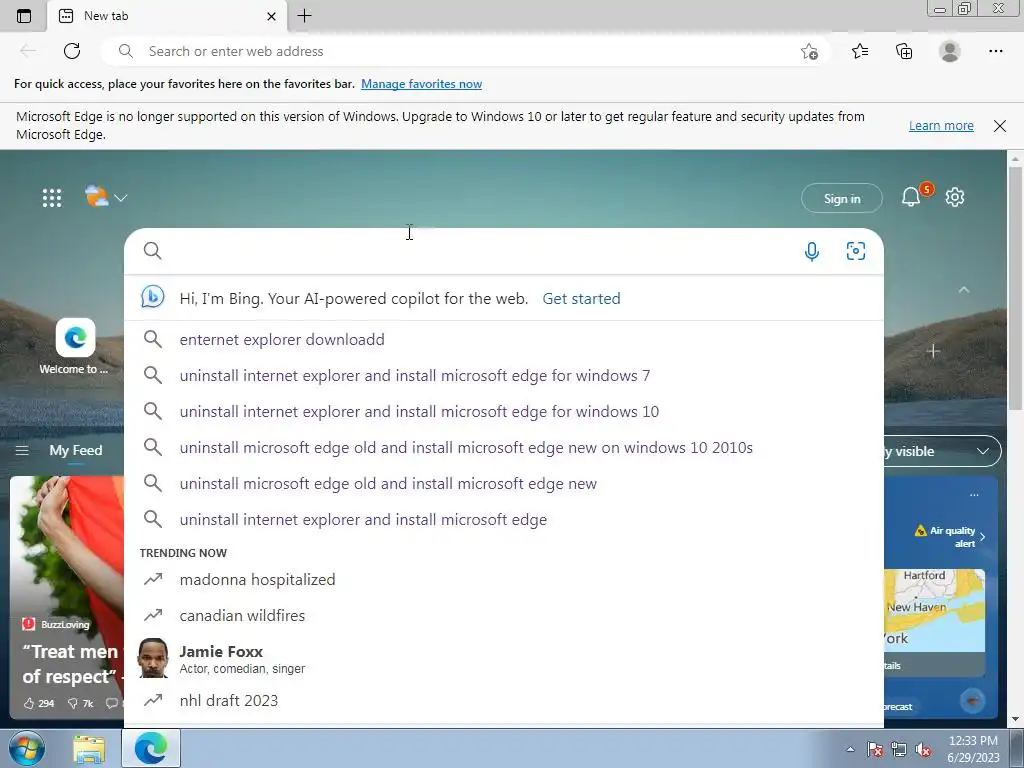Click network tray icon

click(x=899, y=749)
